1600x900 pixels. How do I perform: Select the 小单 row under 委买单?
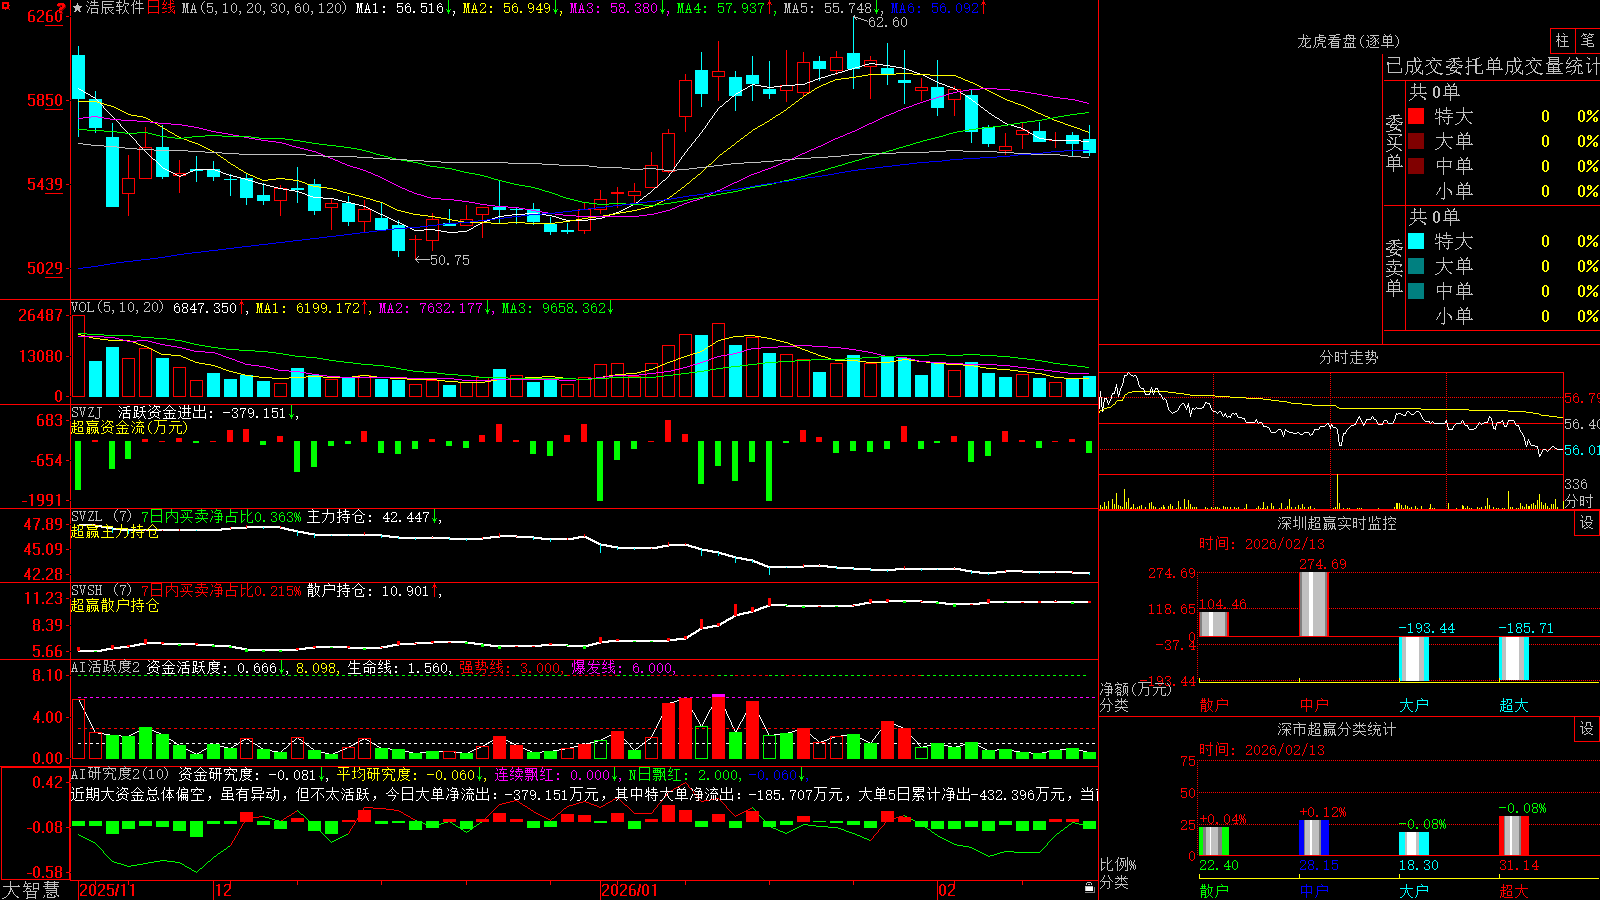point(1503,191)
